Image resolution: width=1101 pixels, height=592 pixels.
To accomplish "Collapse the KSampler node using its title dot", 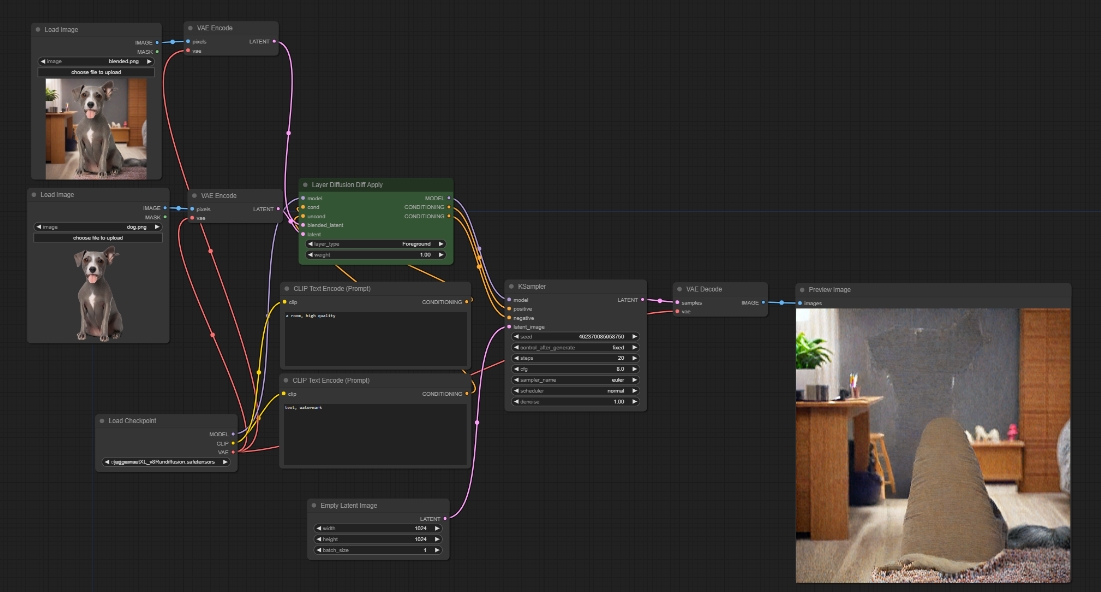I will click(511, 286).
